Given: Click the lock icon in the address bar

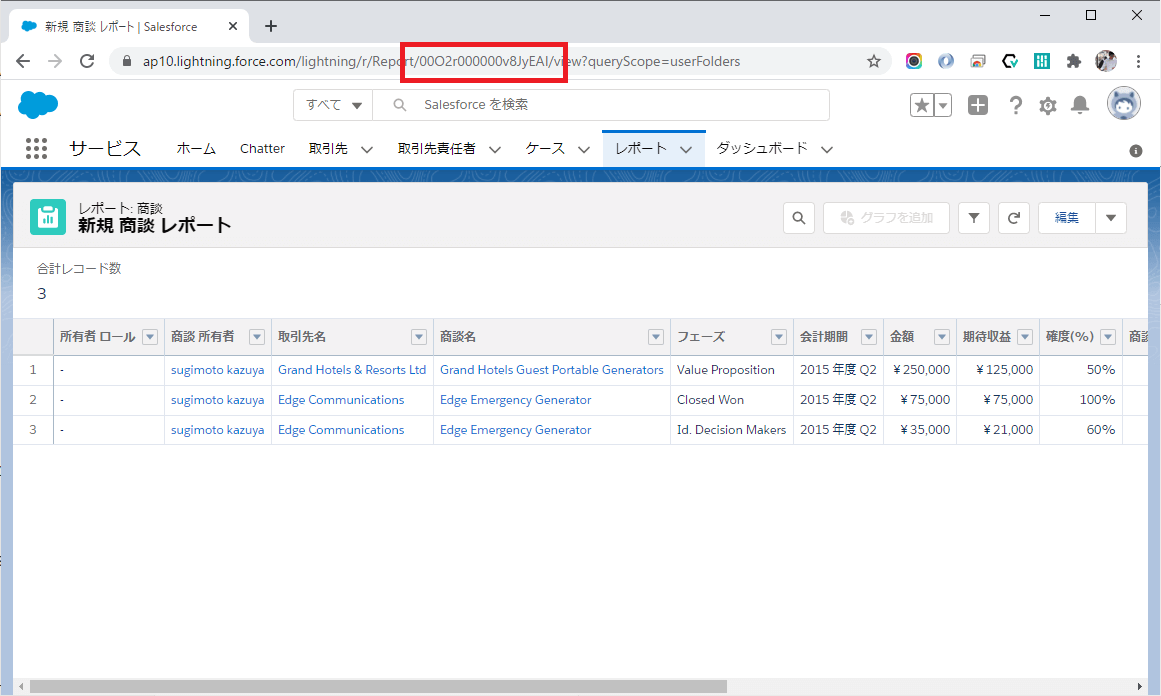Looking at the screenshot, I should pyautogui.click(x=127, y=61).
